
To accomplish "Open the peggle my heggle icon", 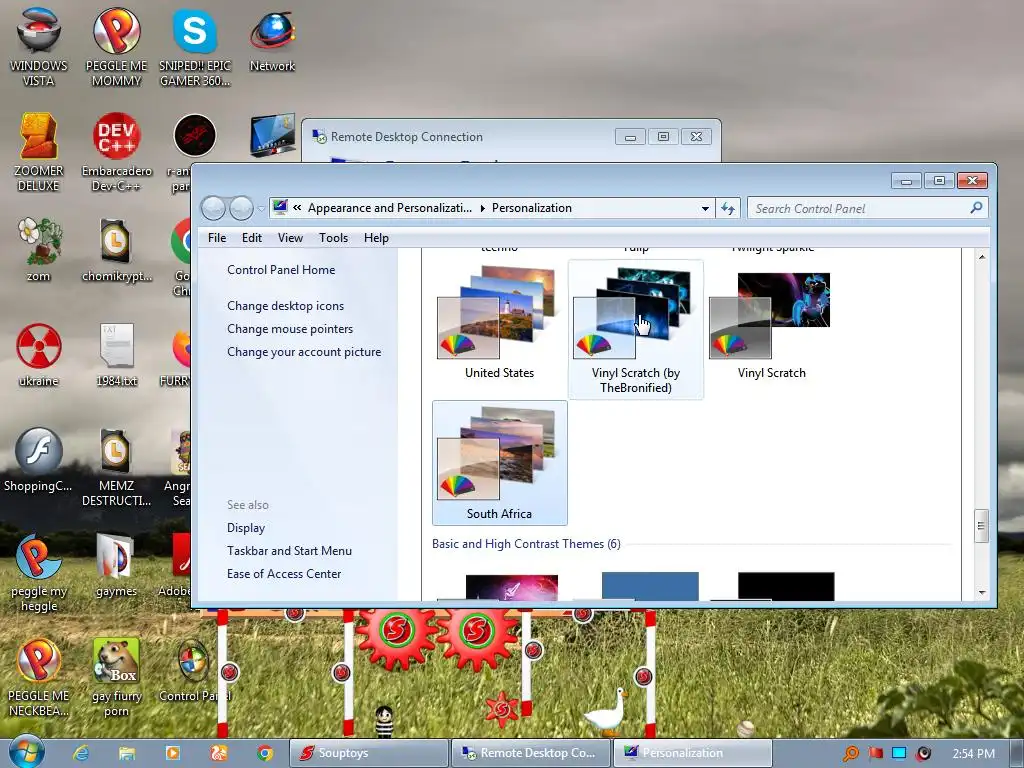I will point(39,572).
